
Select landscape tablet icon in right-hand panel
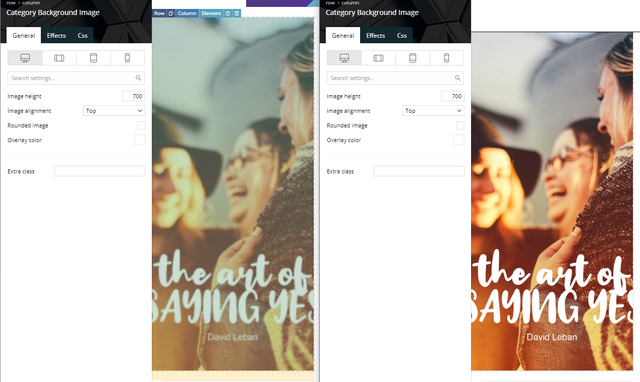click(x=378, y=58)
